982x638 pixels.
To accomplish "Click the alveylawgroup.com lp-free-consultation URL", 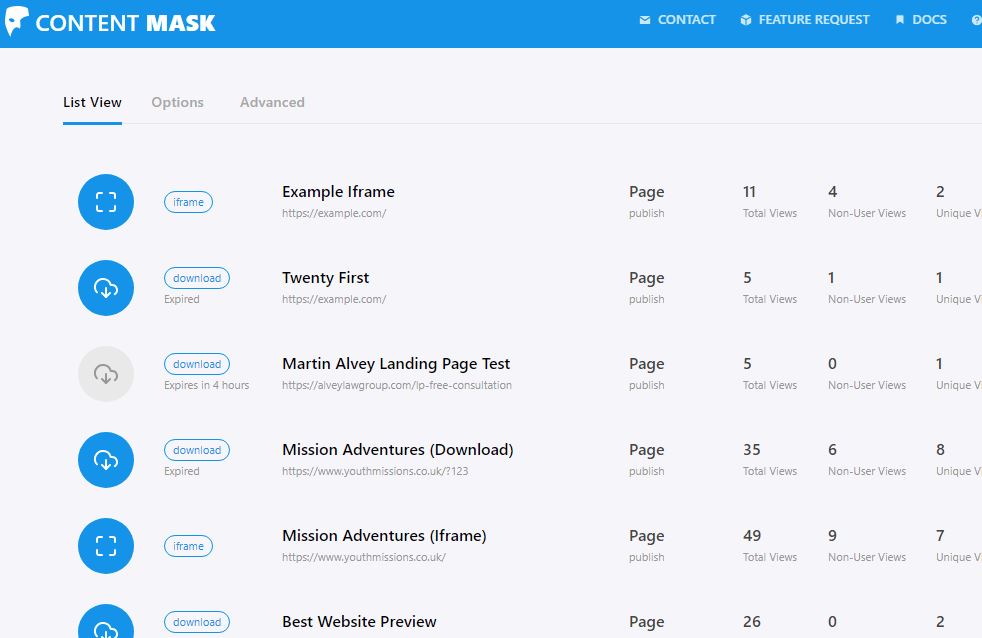I will pos(396,385).
